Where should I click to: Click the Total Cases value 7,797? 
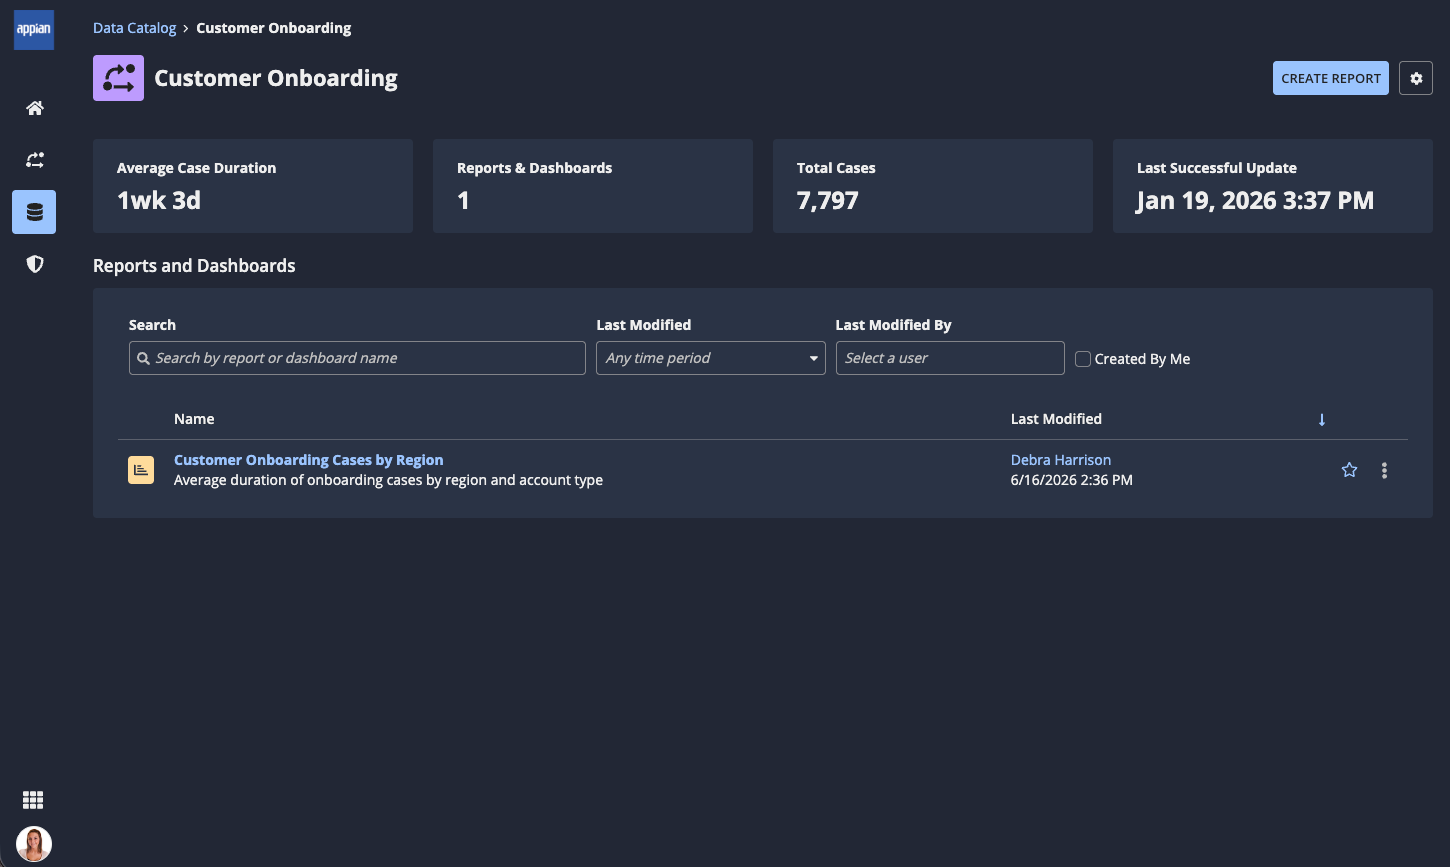pyautogui.click(x=827, y=200)
